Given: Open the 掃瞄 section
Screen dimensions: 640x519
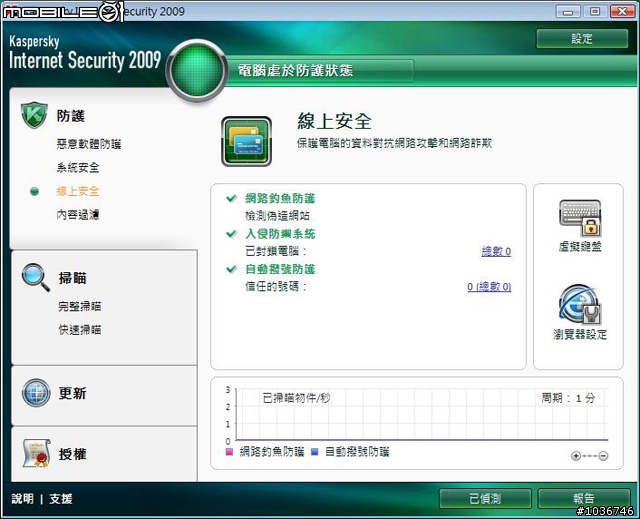Looking at the screenshot, I should pyautogui.click(x=72, y=278).
